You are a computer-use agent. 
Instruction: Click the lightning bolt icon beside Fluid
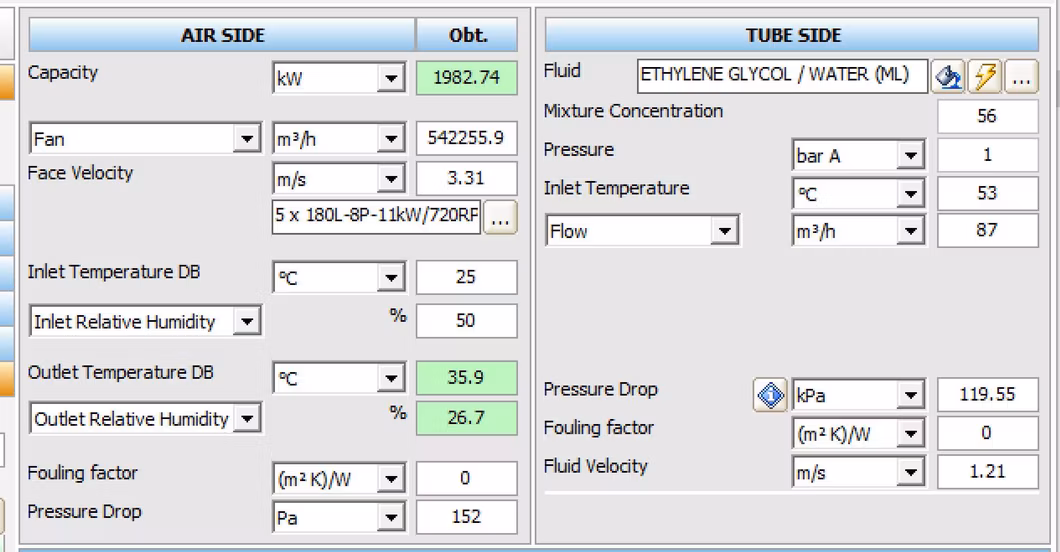[984, 77]
